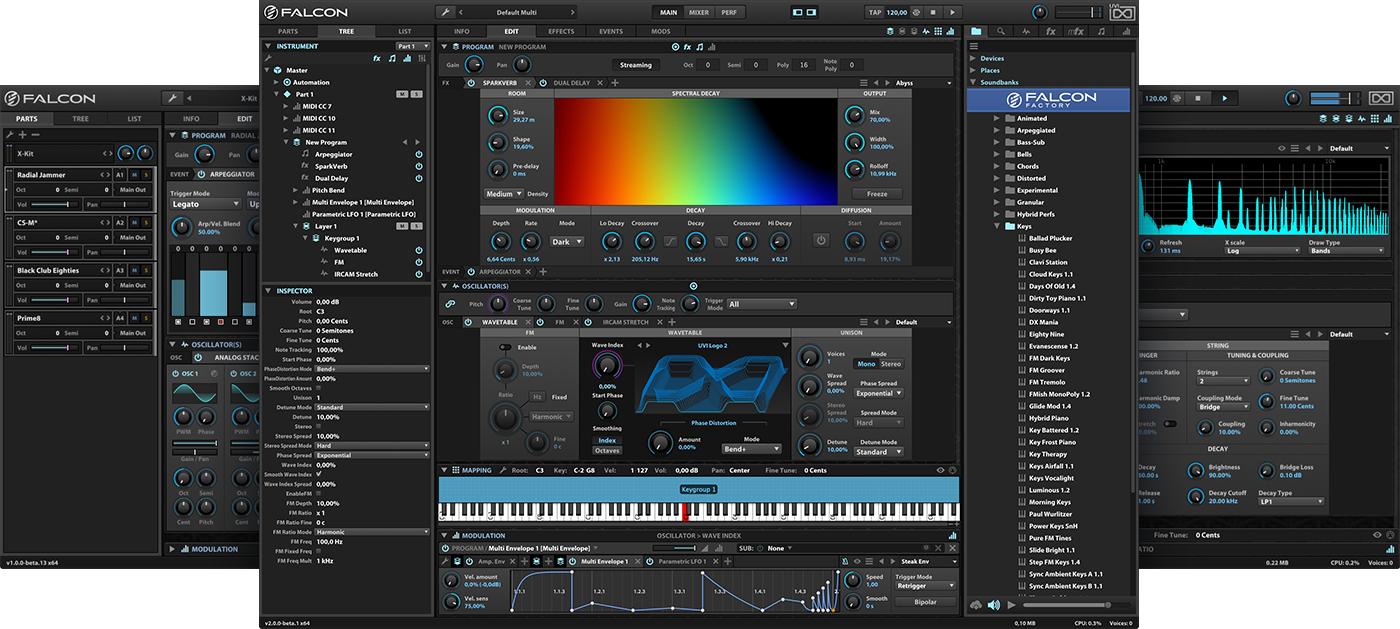Click the link chain icon in Oscillator section

click(450, 304)
